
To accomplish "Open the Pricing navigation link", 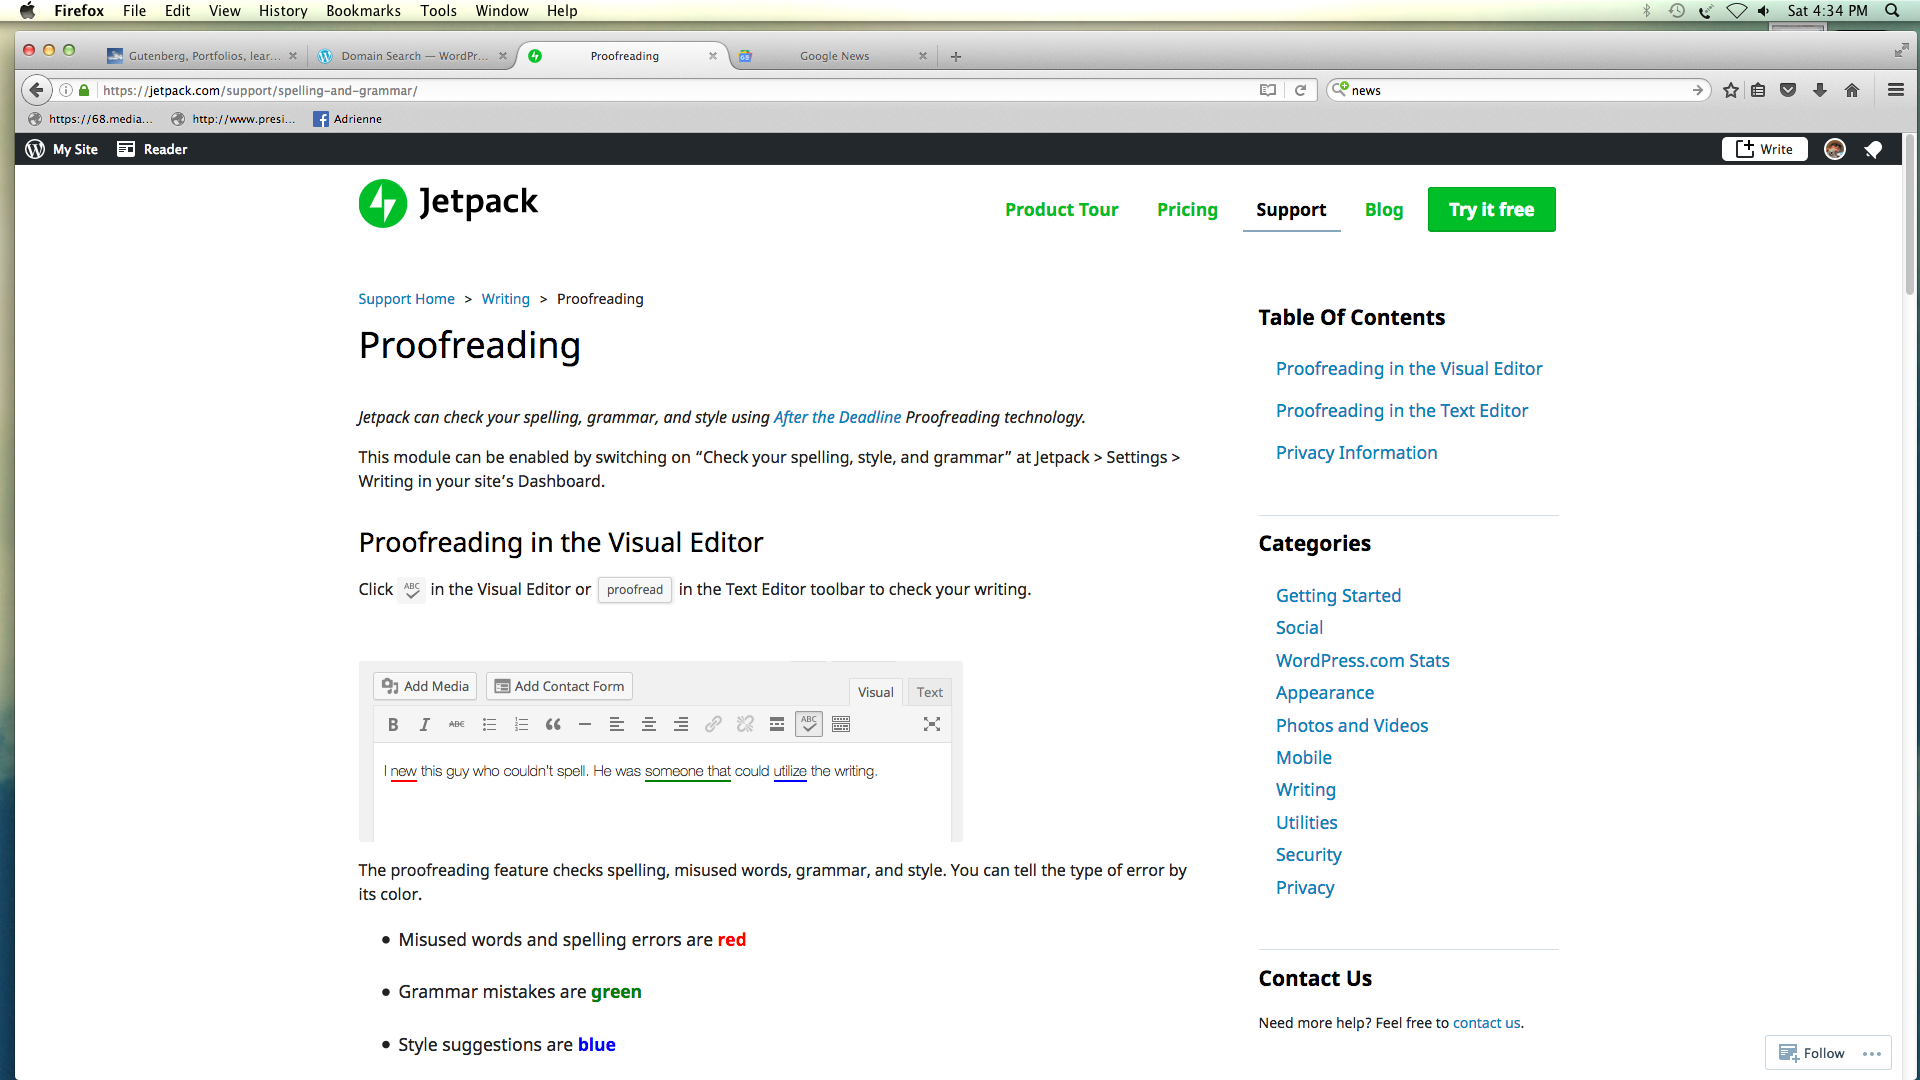I will [x=1187, y=210].
